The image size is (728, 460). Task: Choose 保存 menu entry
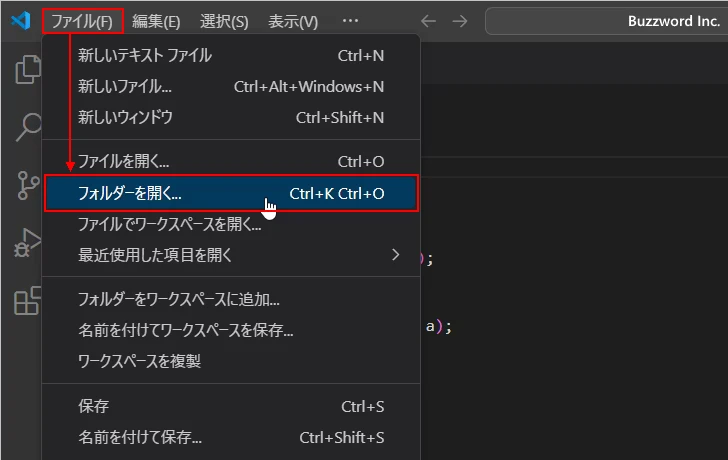coord(231,407)
